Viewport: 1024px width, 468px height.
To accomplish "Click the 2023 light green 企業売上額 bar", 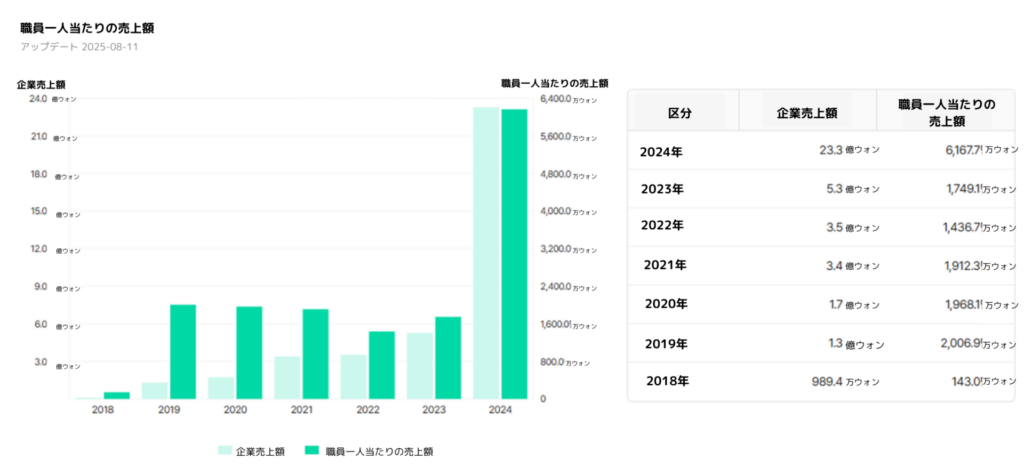I will coord(420,365).
